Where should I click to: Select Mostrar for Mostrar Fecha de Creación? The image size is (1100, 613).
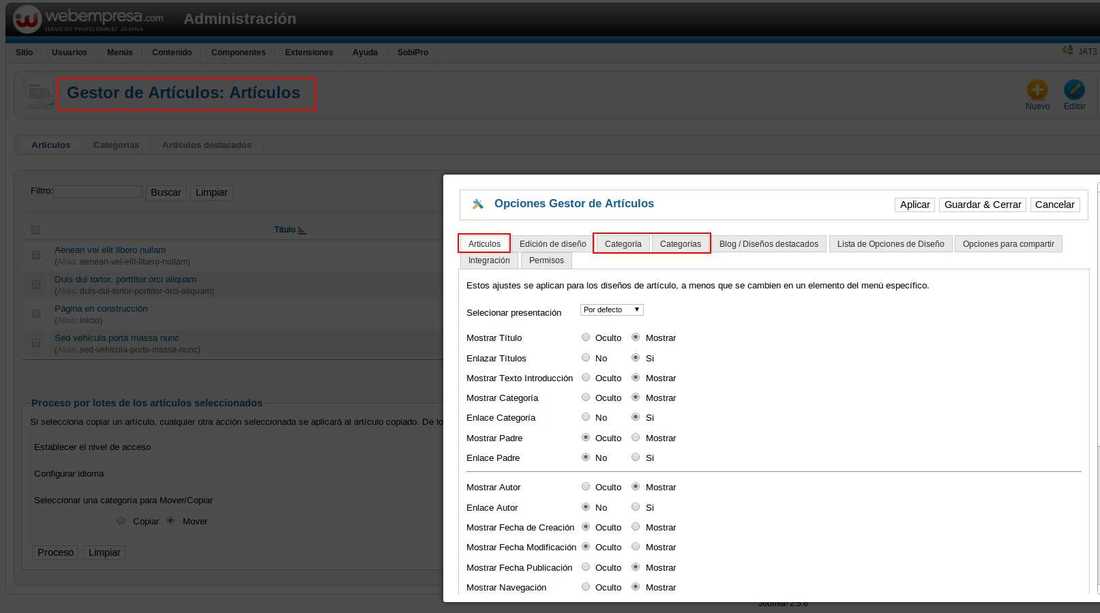636,527
